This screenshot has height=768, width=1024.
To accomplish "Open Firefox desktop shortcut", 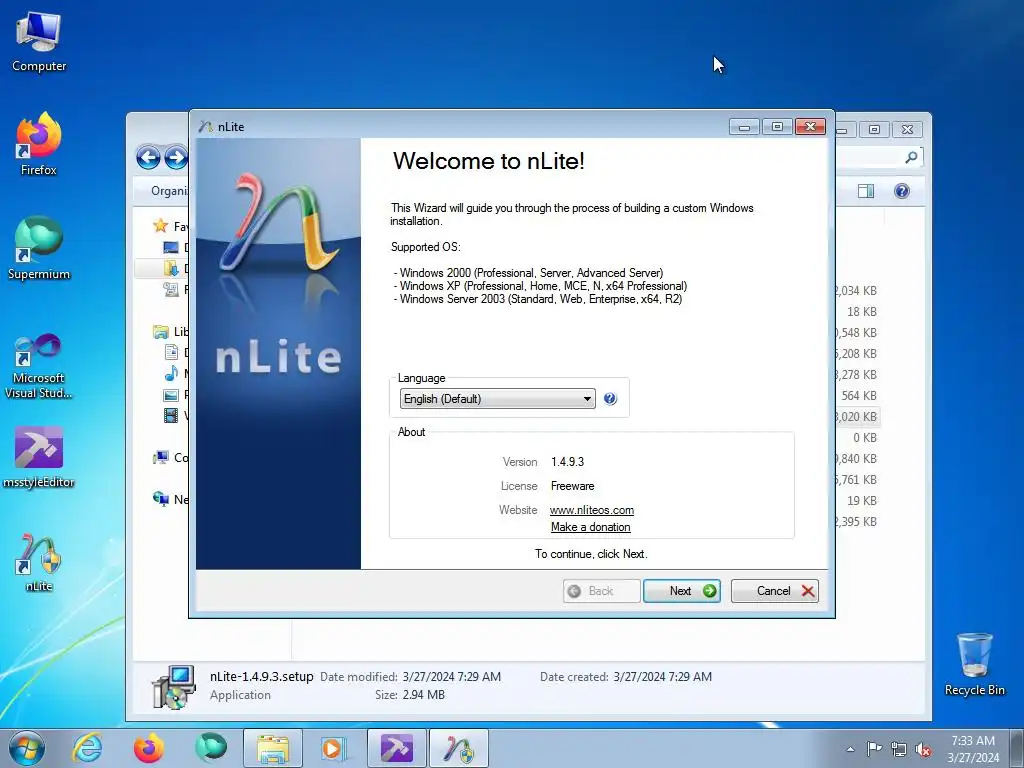I will 39,144.
